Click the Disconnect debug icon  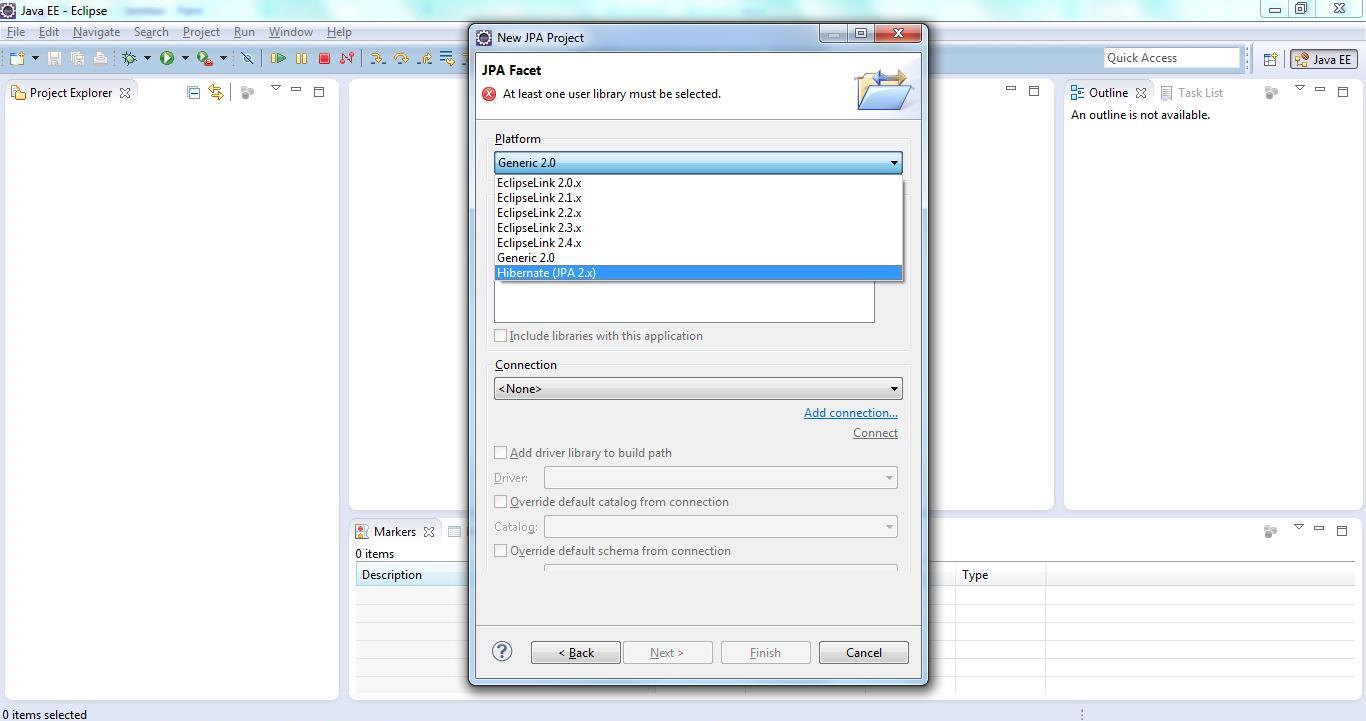pyautogui.click(x=347, y=58)
